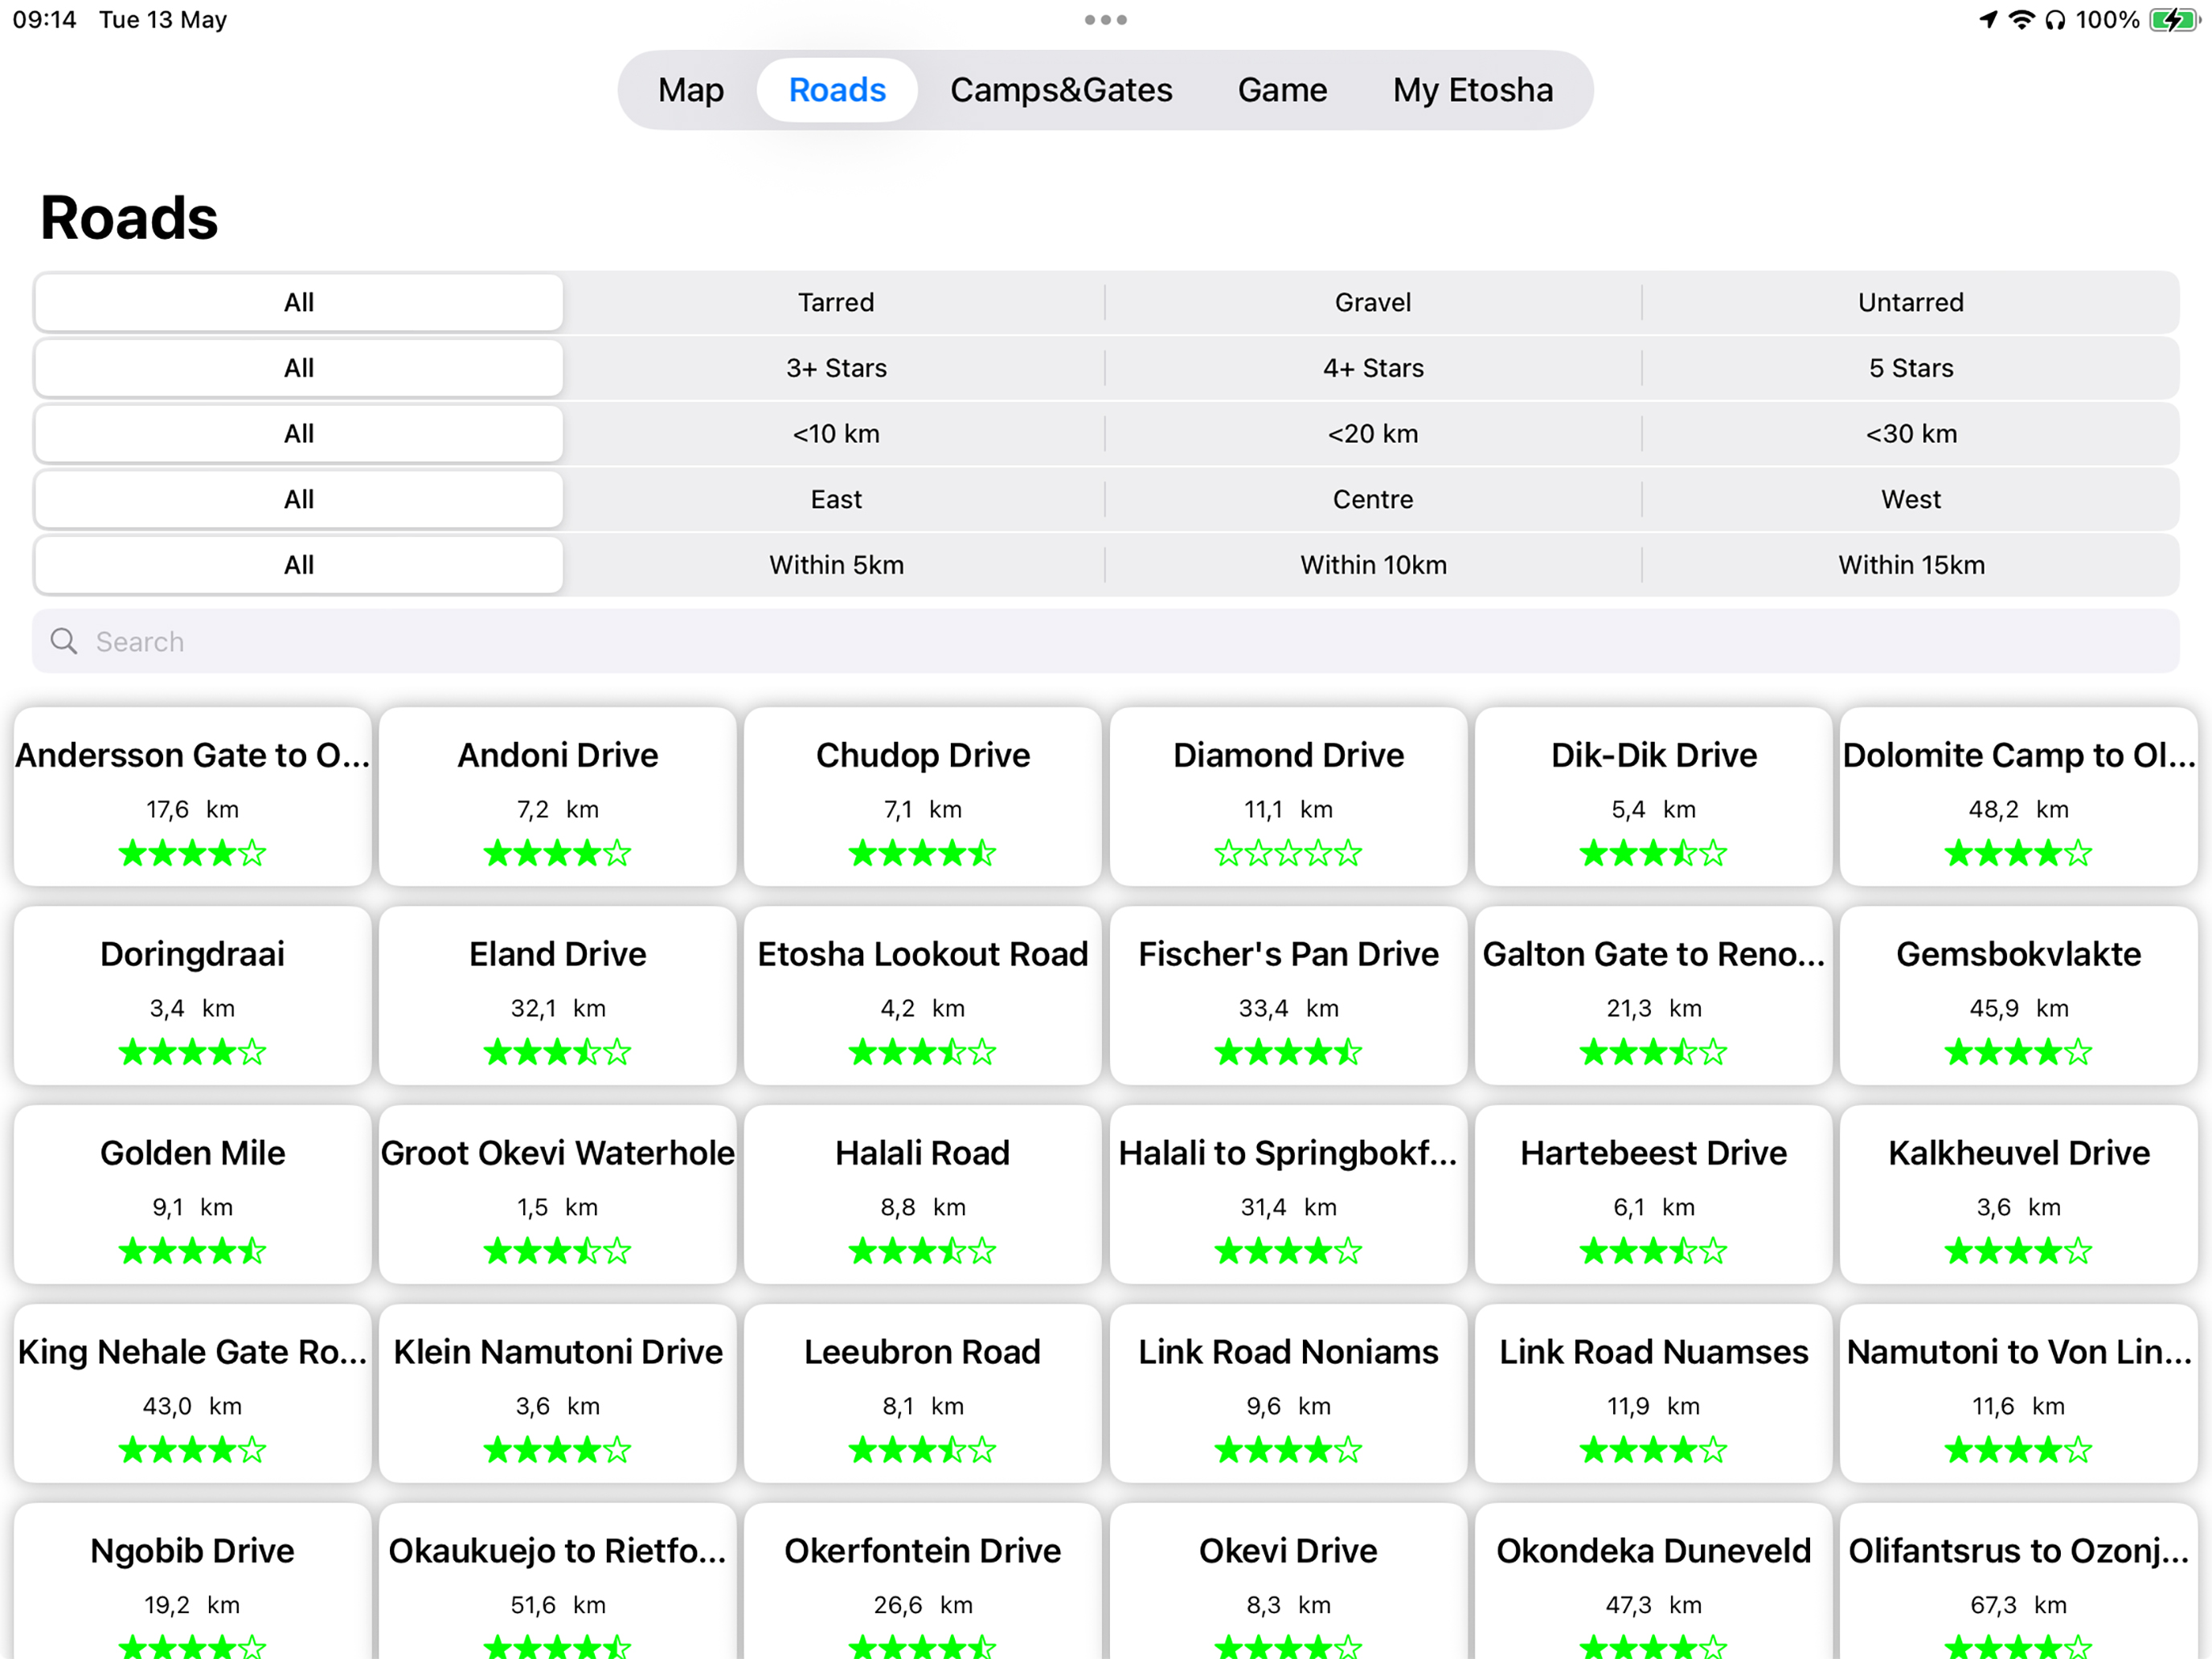The image size is (2212, 1659).
Task: Select the Within 10km distance filter
Action: (x=1373, y=565)
